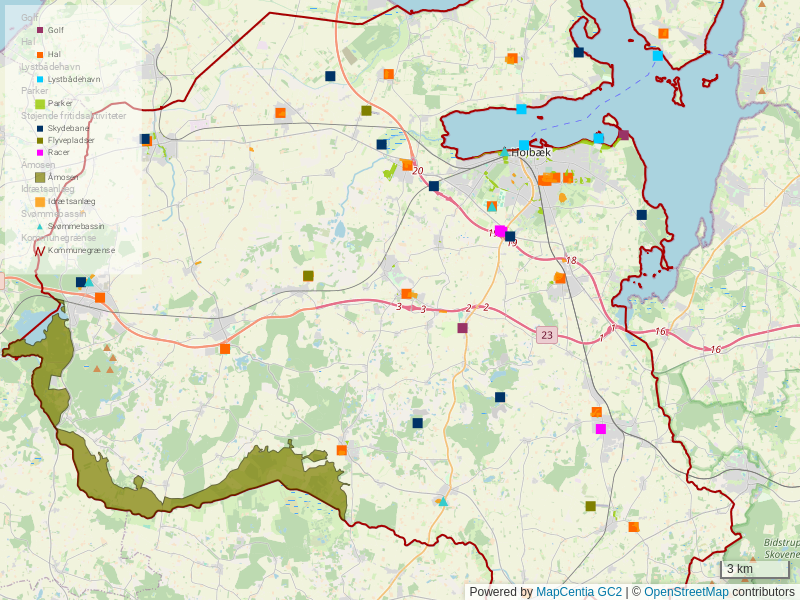Click the golf marker north of route 23
The image size is (800, 600).
(x=462, y=328)
